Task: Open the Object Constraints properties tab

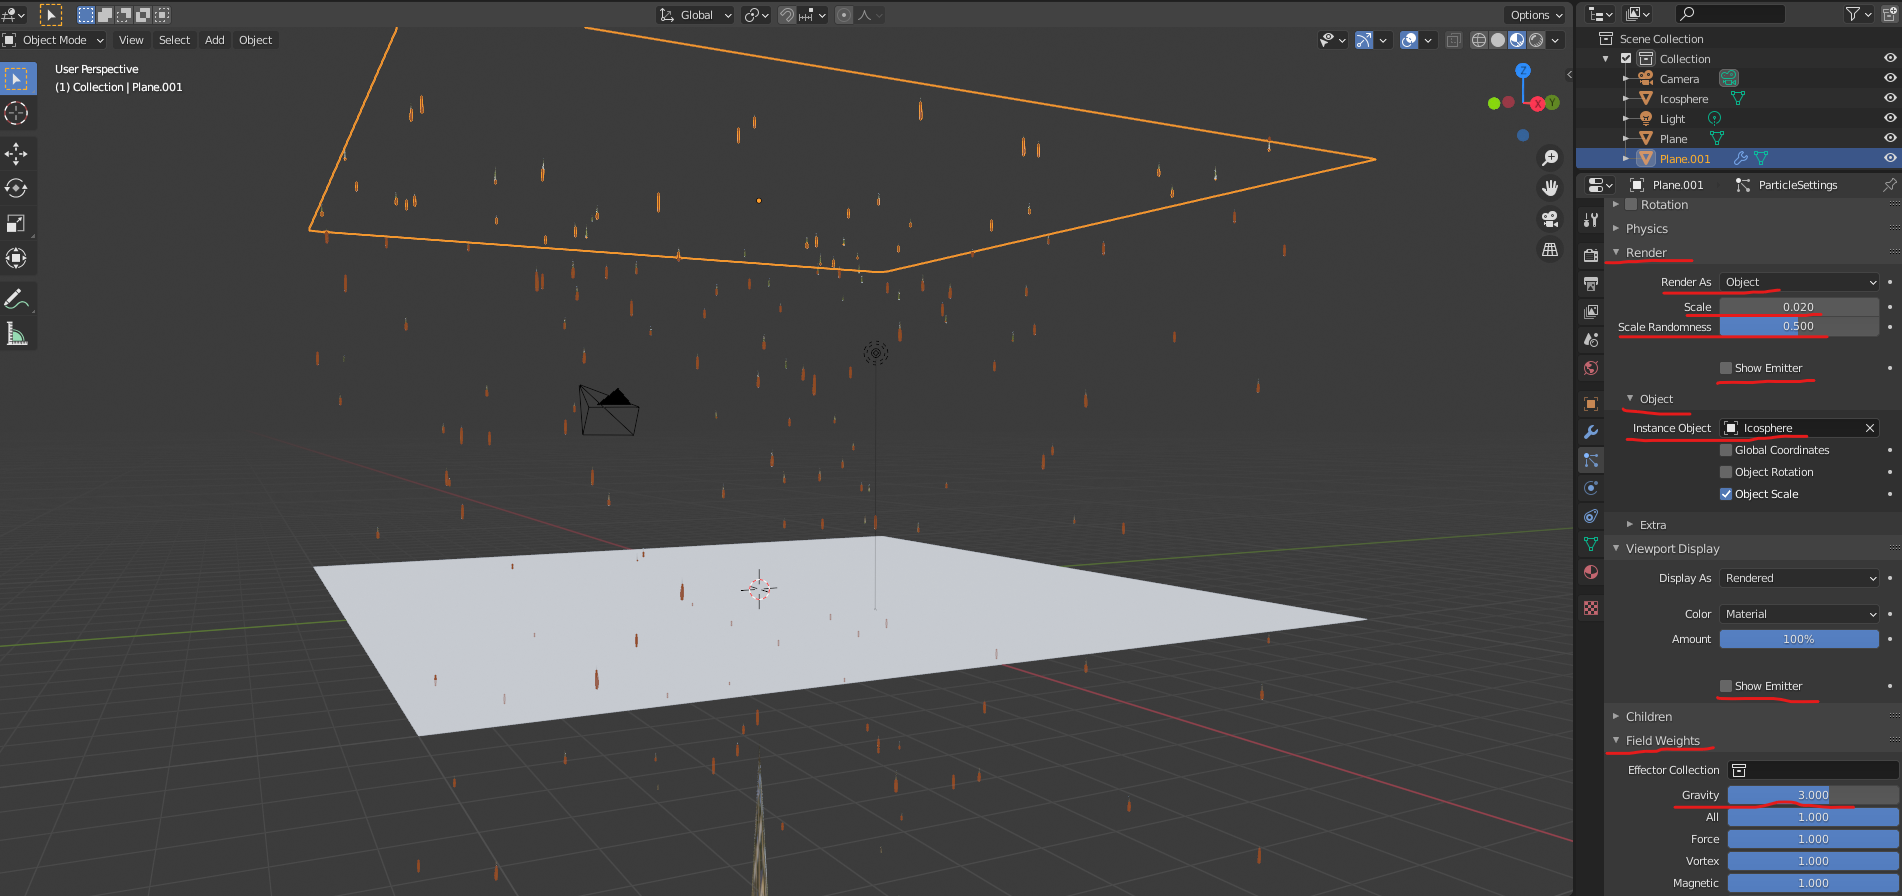Action: (1591, 516)
